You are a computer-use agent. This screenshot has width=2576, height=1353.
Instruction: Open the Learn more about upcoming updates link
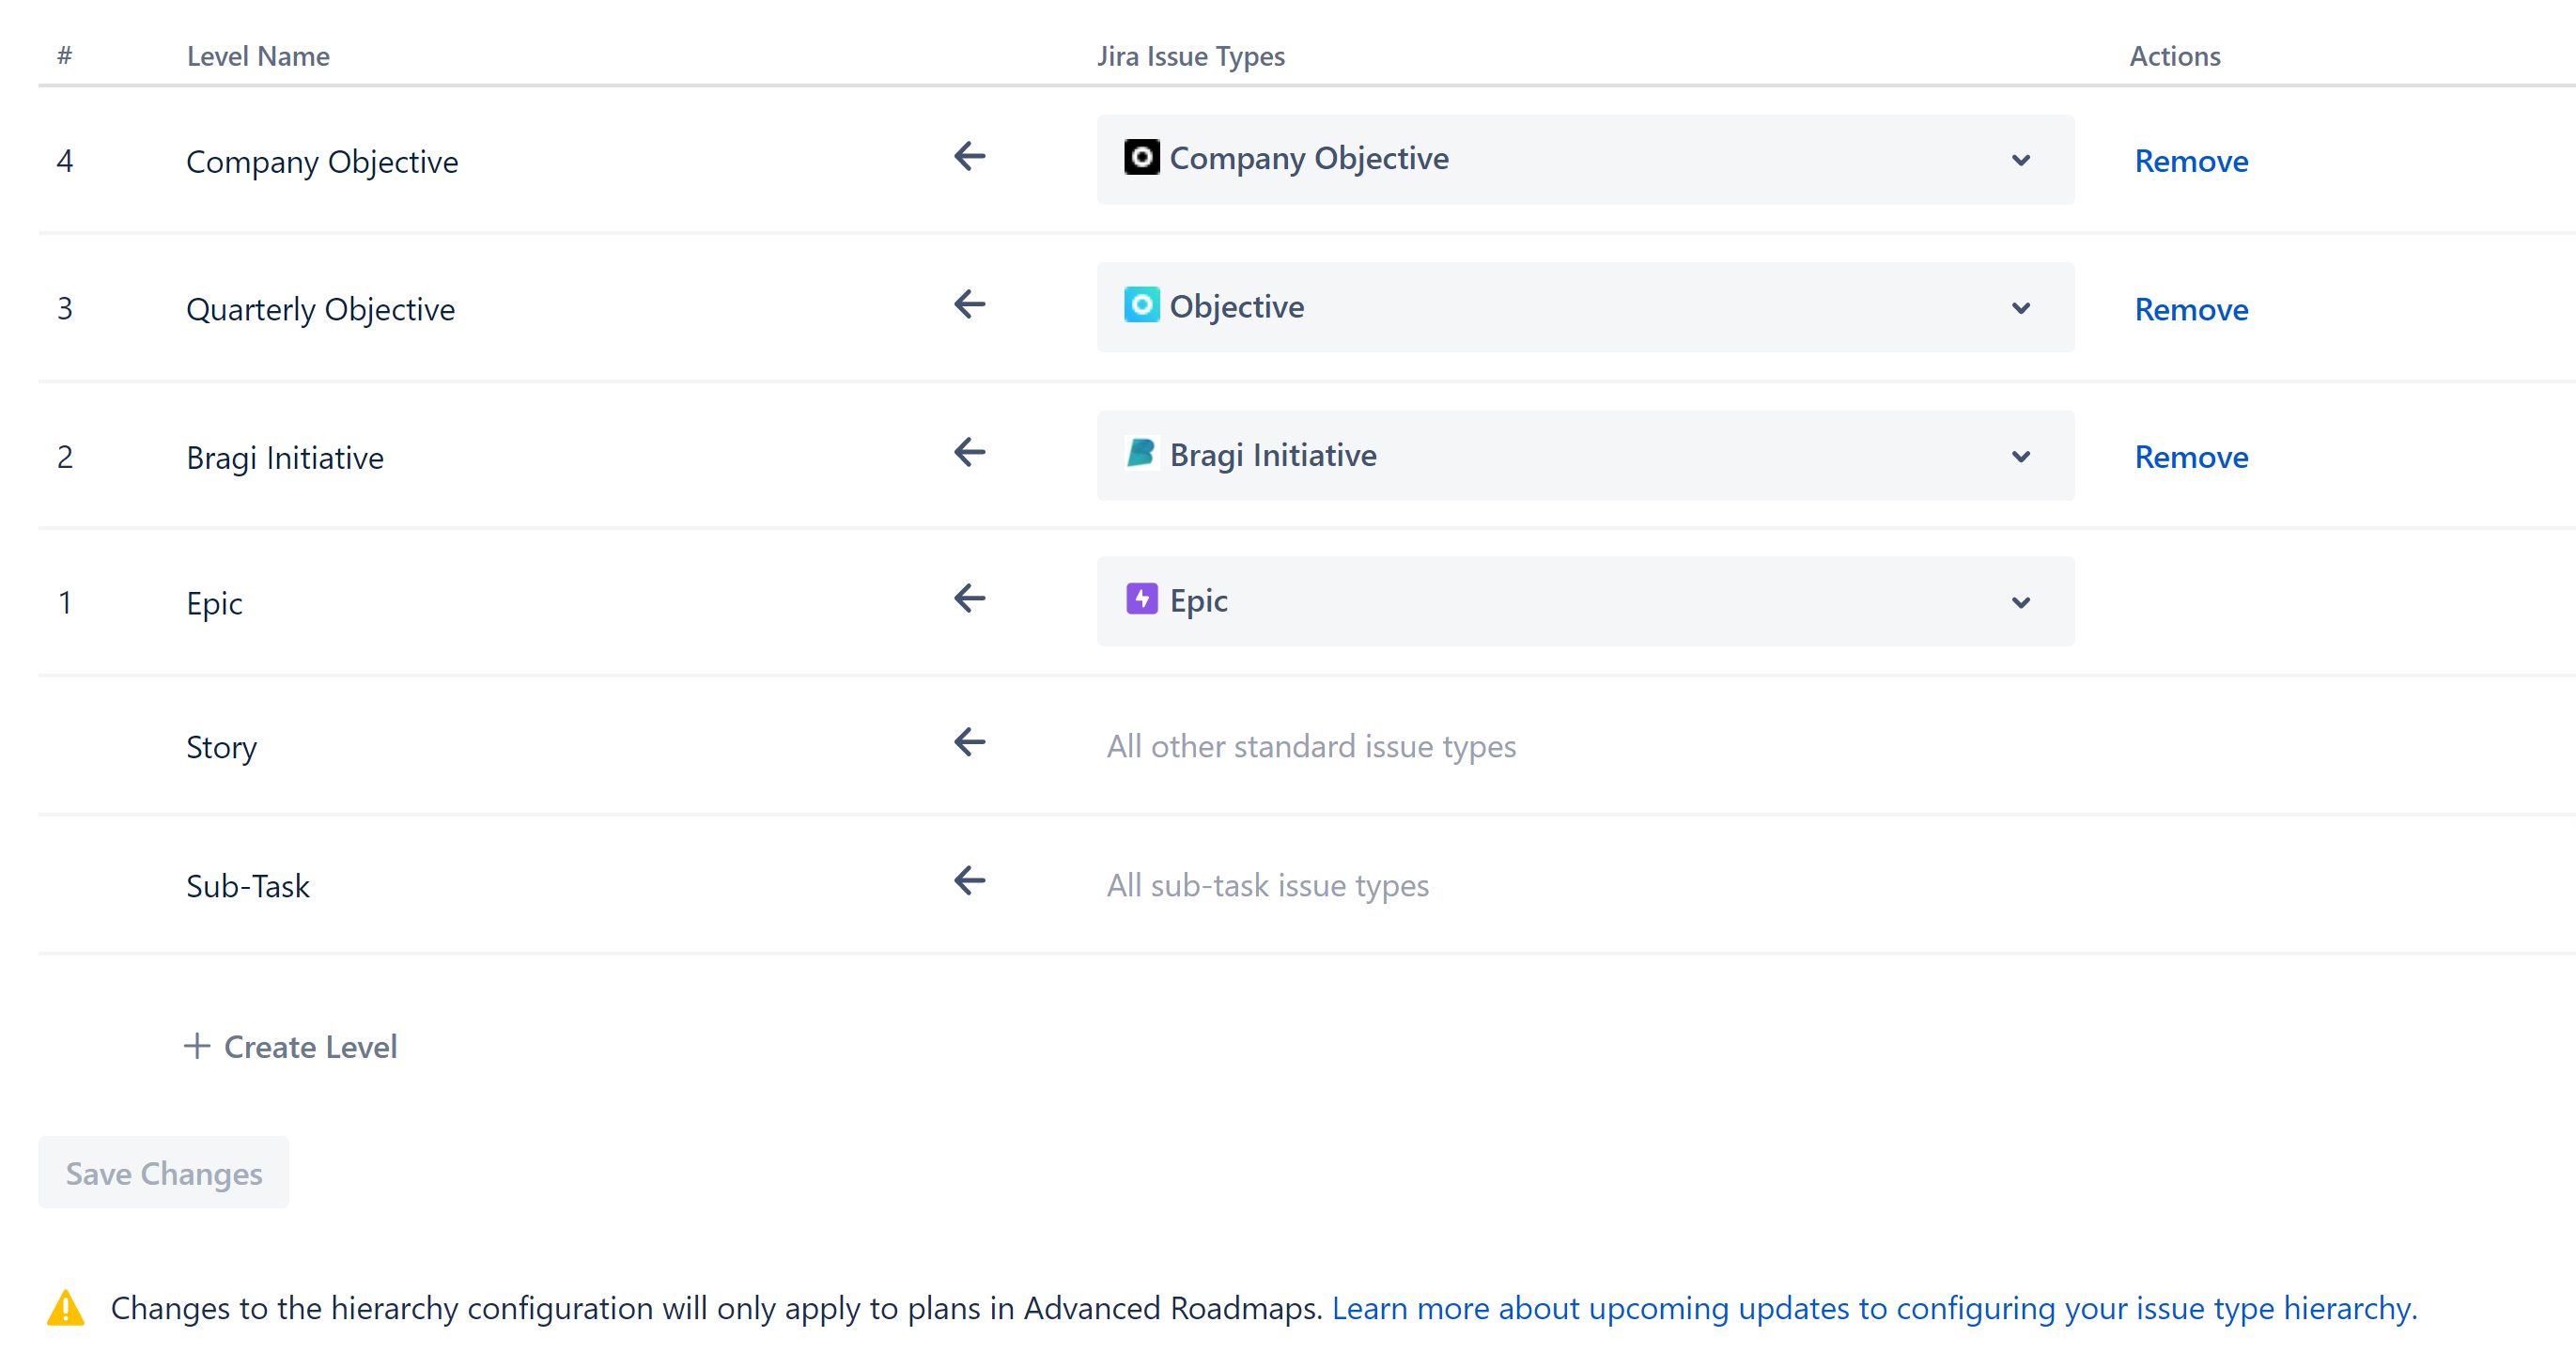(x=1874, y=1308)
